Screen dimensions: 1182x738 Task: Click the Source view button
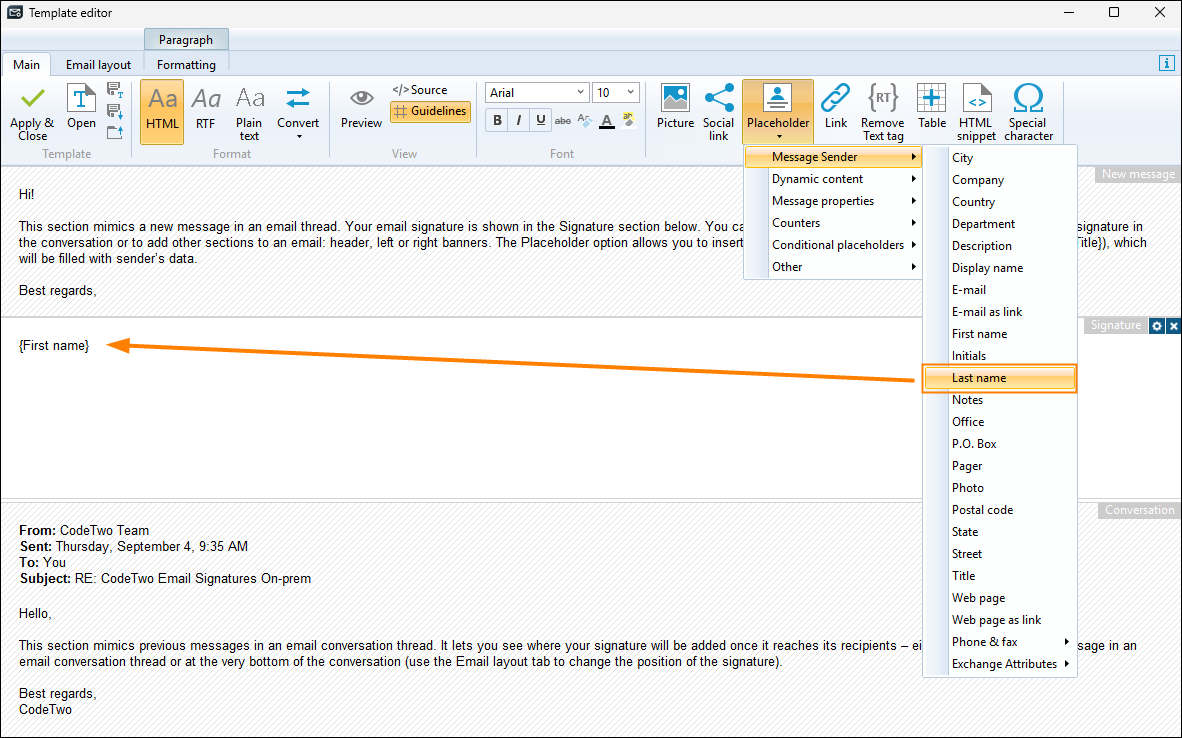tap(419, 90)
